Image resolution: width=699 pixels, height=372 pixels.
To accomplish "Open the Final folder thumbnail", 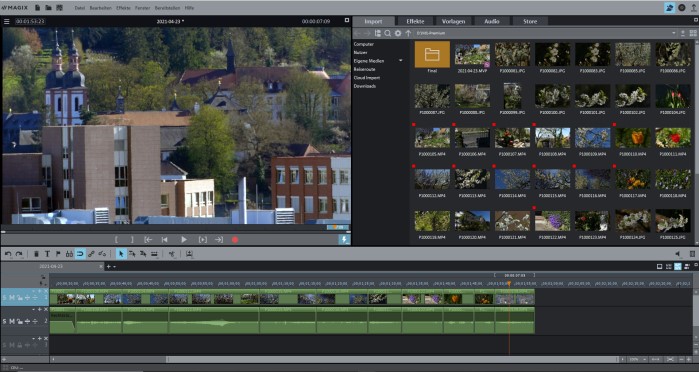I will (432, 54).
